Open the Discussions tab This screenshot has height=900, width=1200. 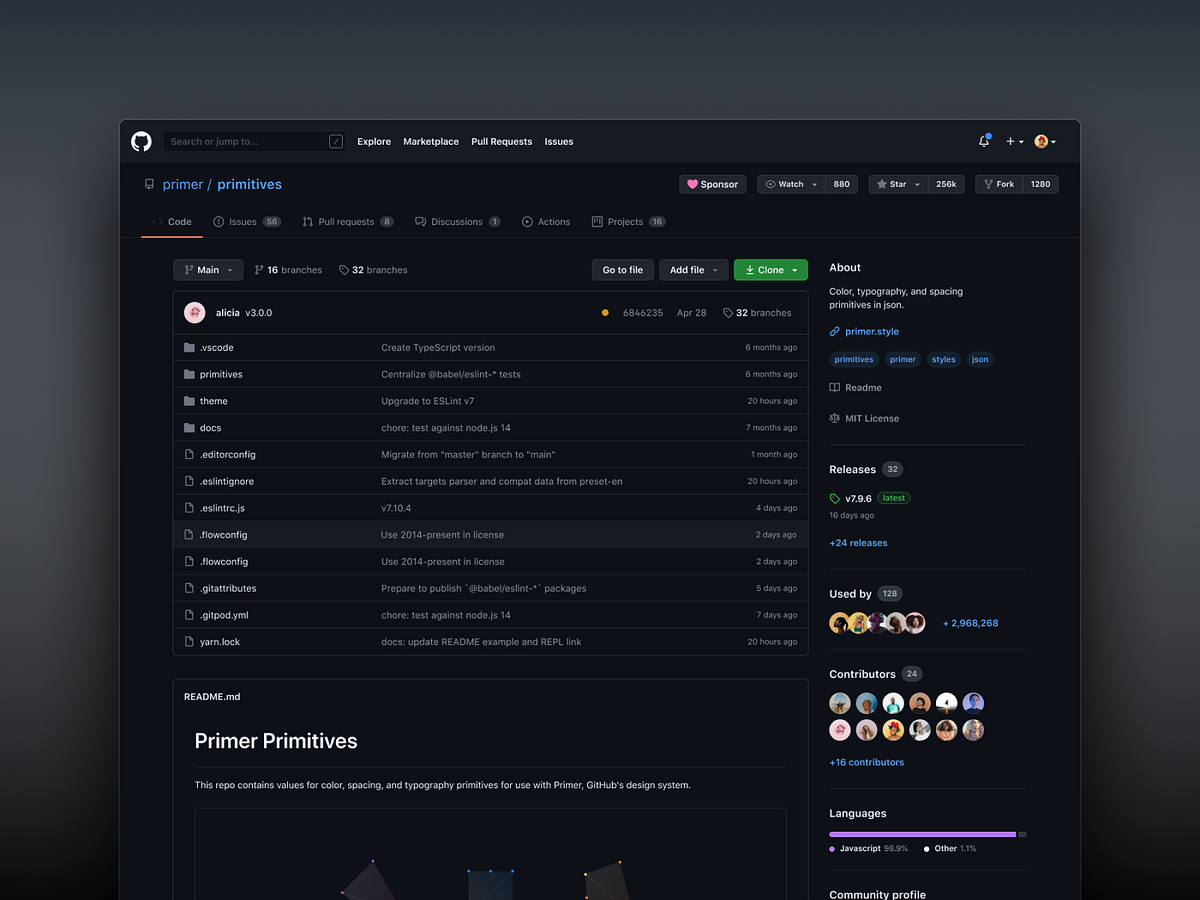click(455, 221)
